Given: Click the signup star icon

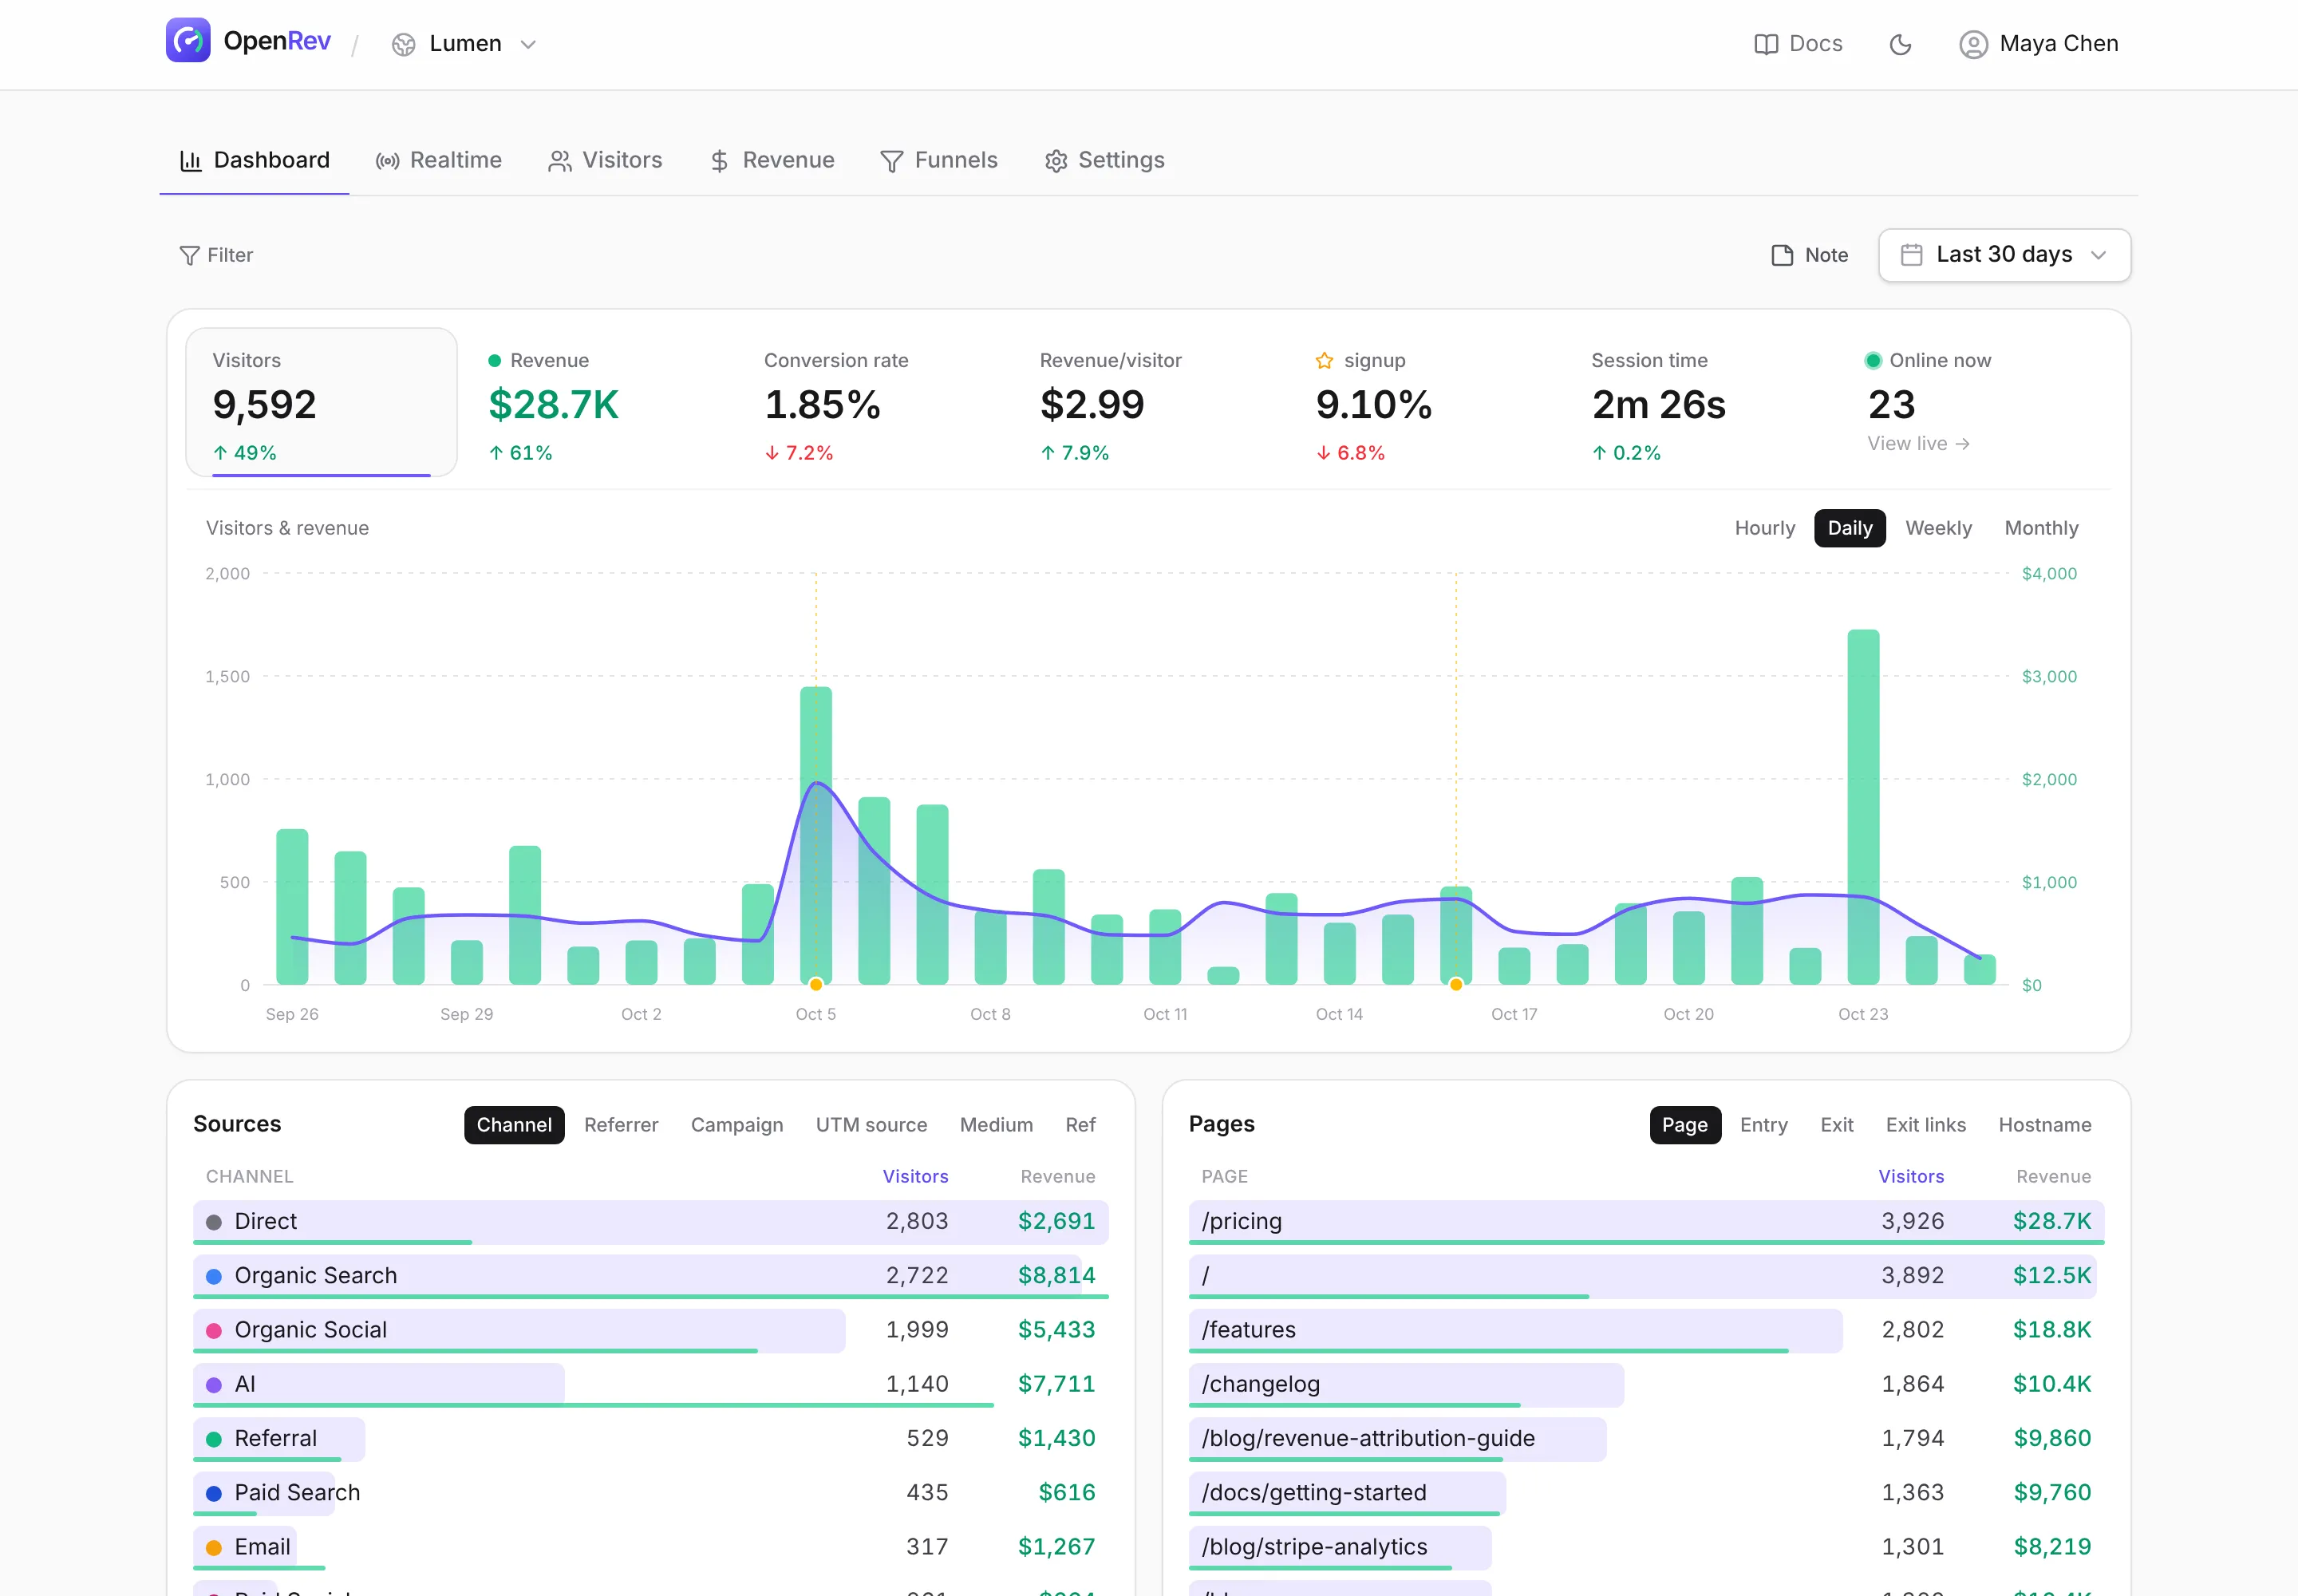Looking at the screenshot, I should pos(1324,360).
